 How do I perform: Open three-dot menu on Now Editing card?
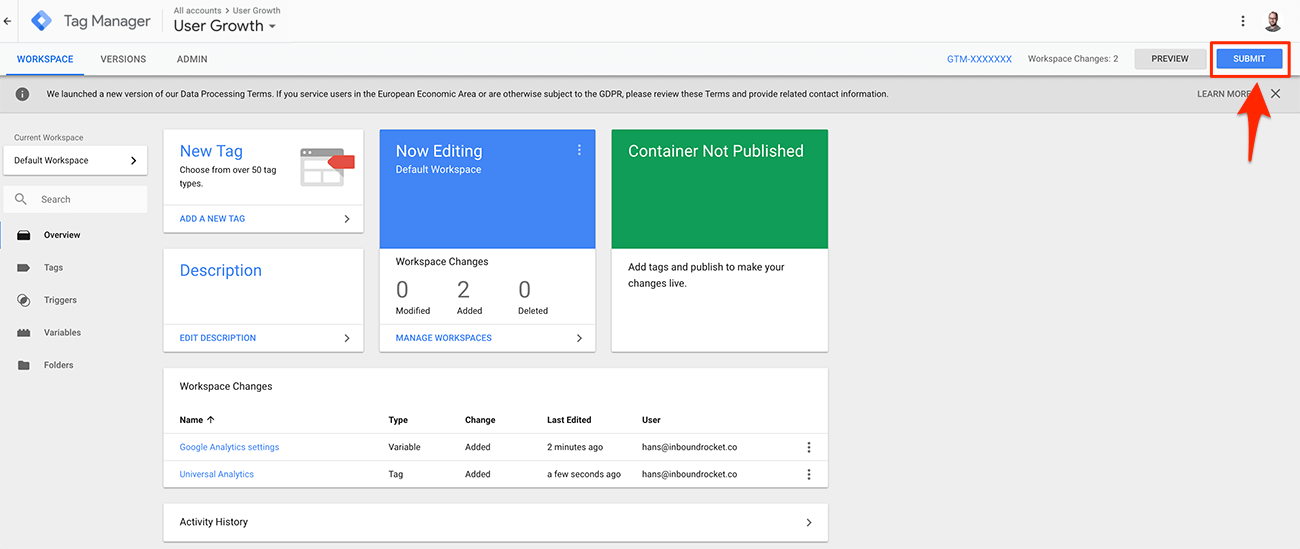(579, 150)
